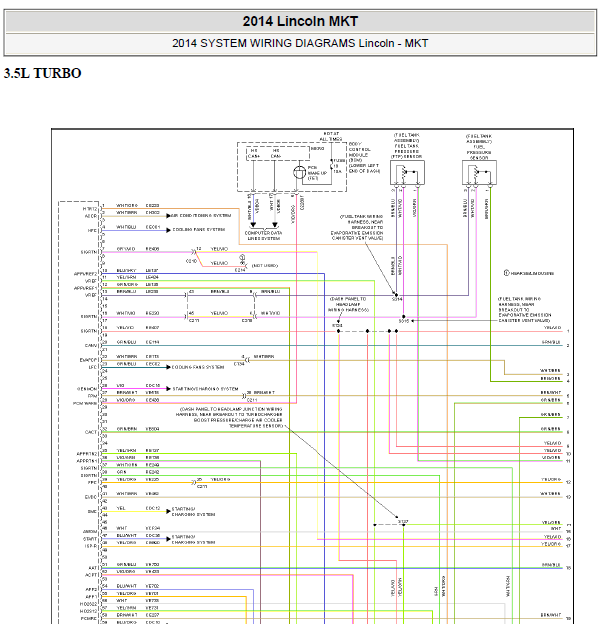Click the 'HOT AT ALL TIMES' label
601x624 pixels.
(x=331, y=136)
